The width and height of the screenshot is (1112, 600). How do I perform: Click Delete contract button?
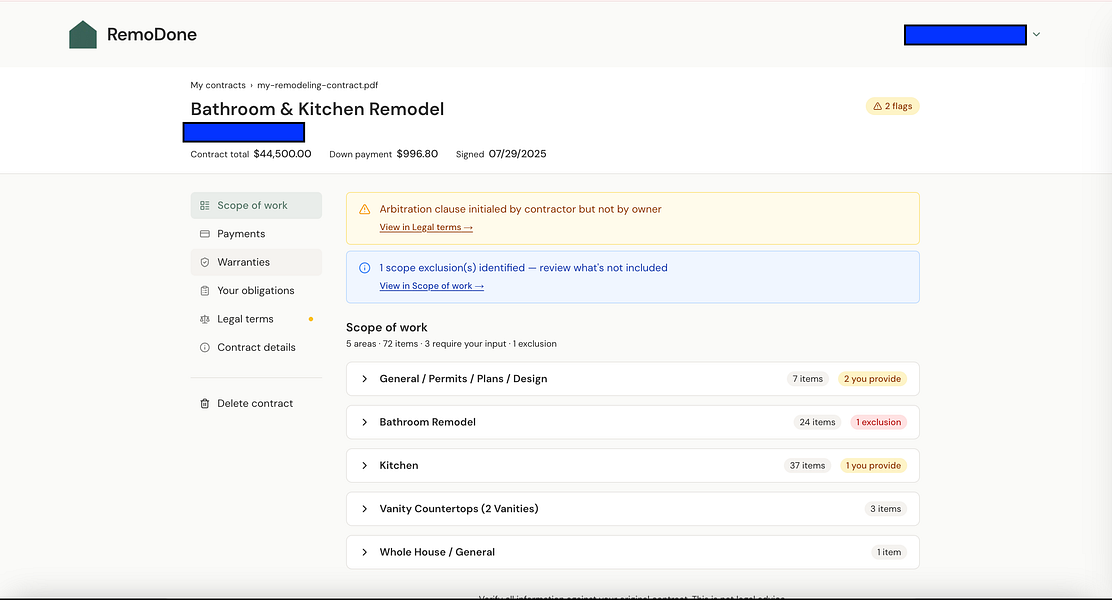pos(256,403)
